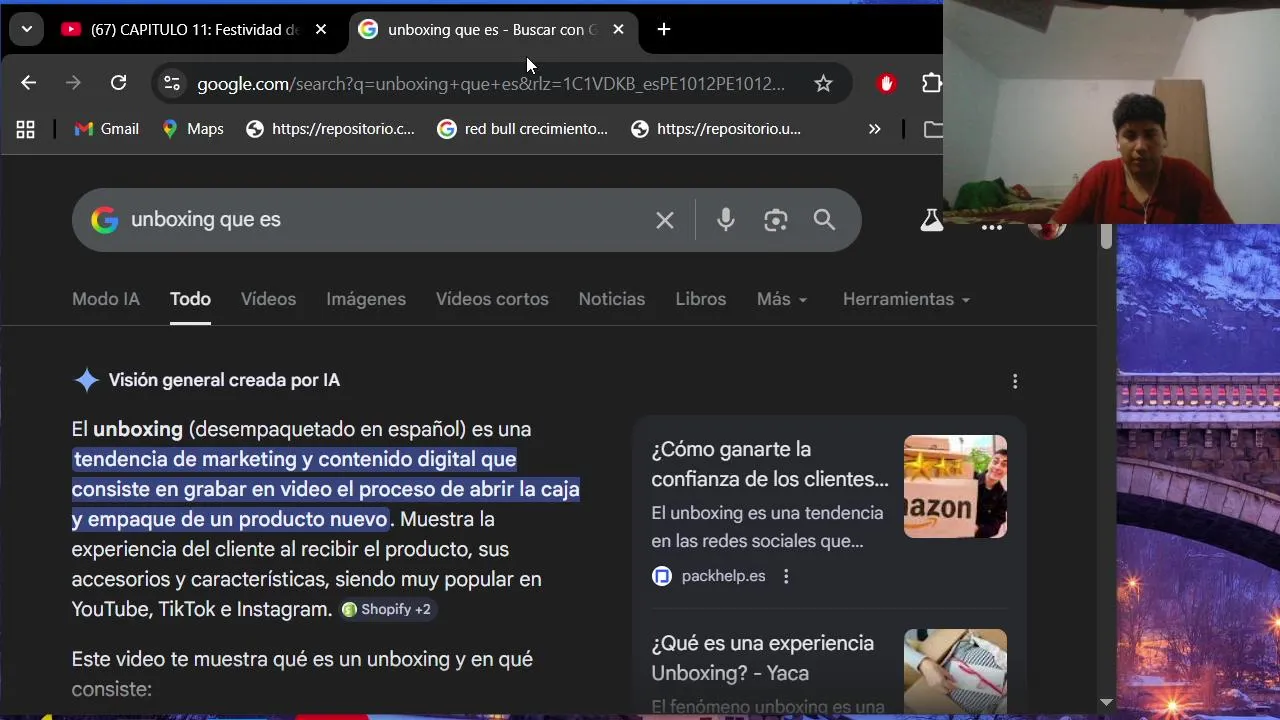The image size is (1280, 720).
Task: Click the Google logo in the search box
Action: 105,220
